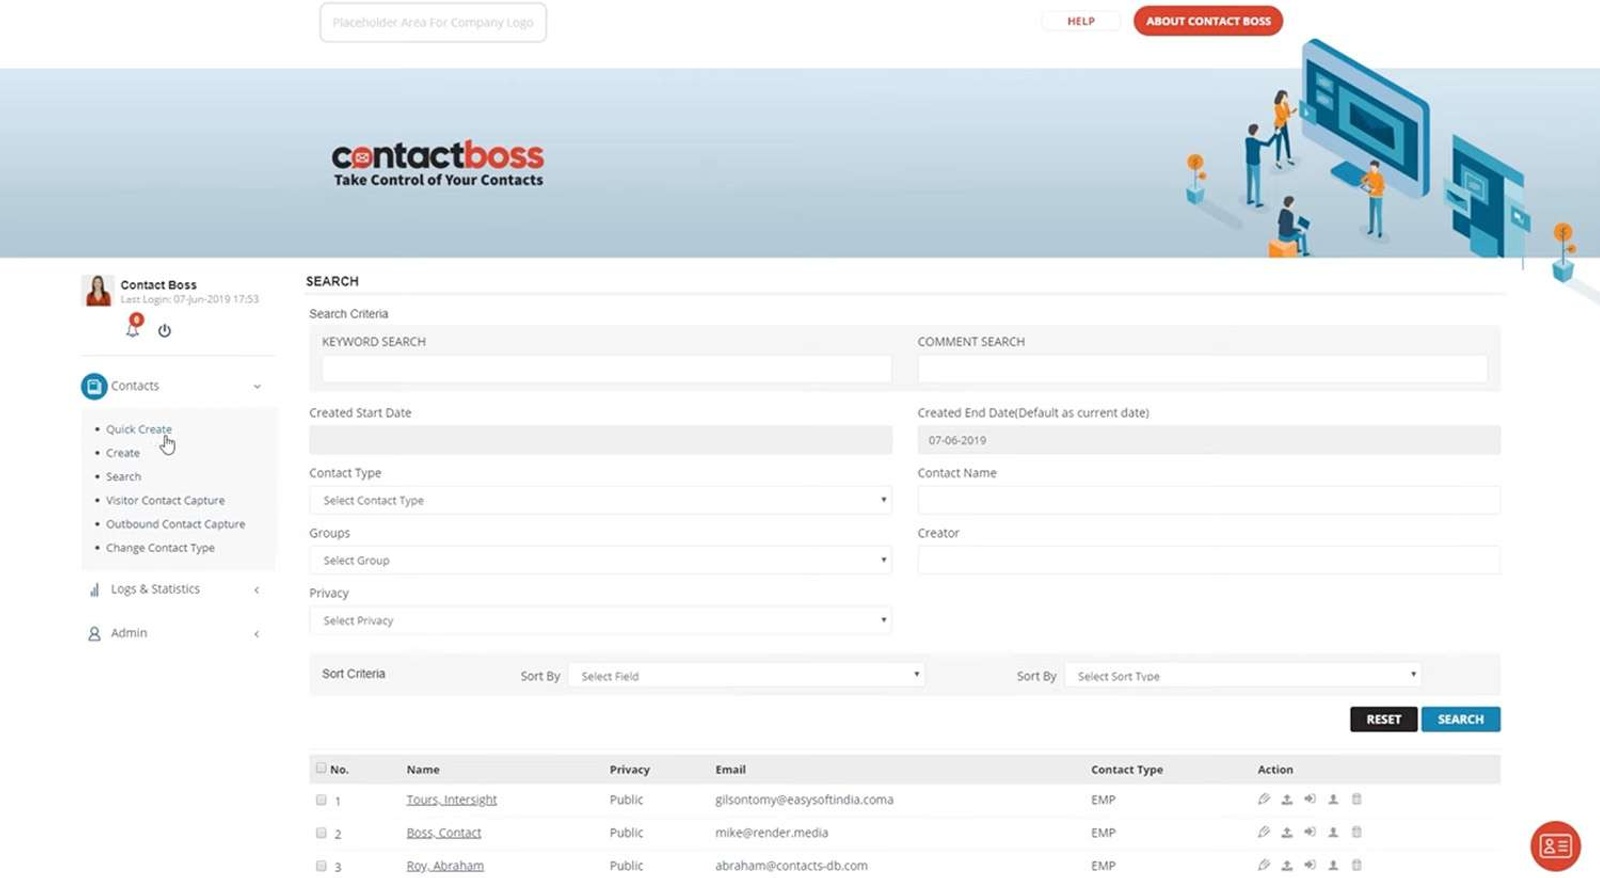
Task: Click the Created End Date field showing 07-06-2019
Action: (x=1209, y=440)
